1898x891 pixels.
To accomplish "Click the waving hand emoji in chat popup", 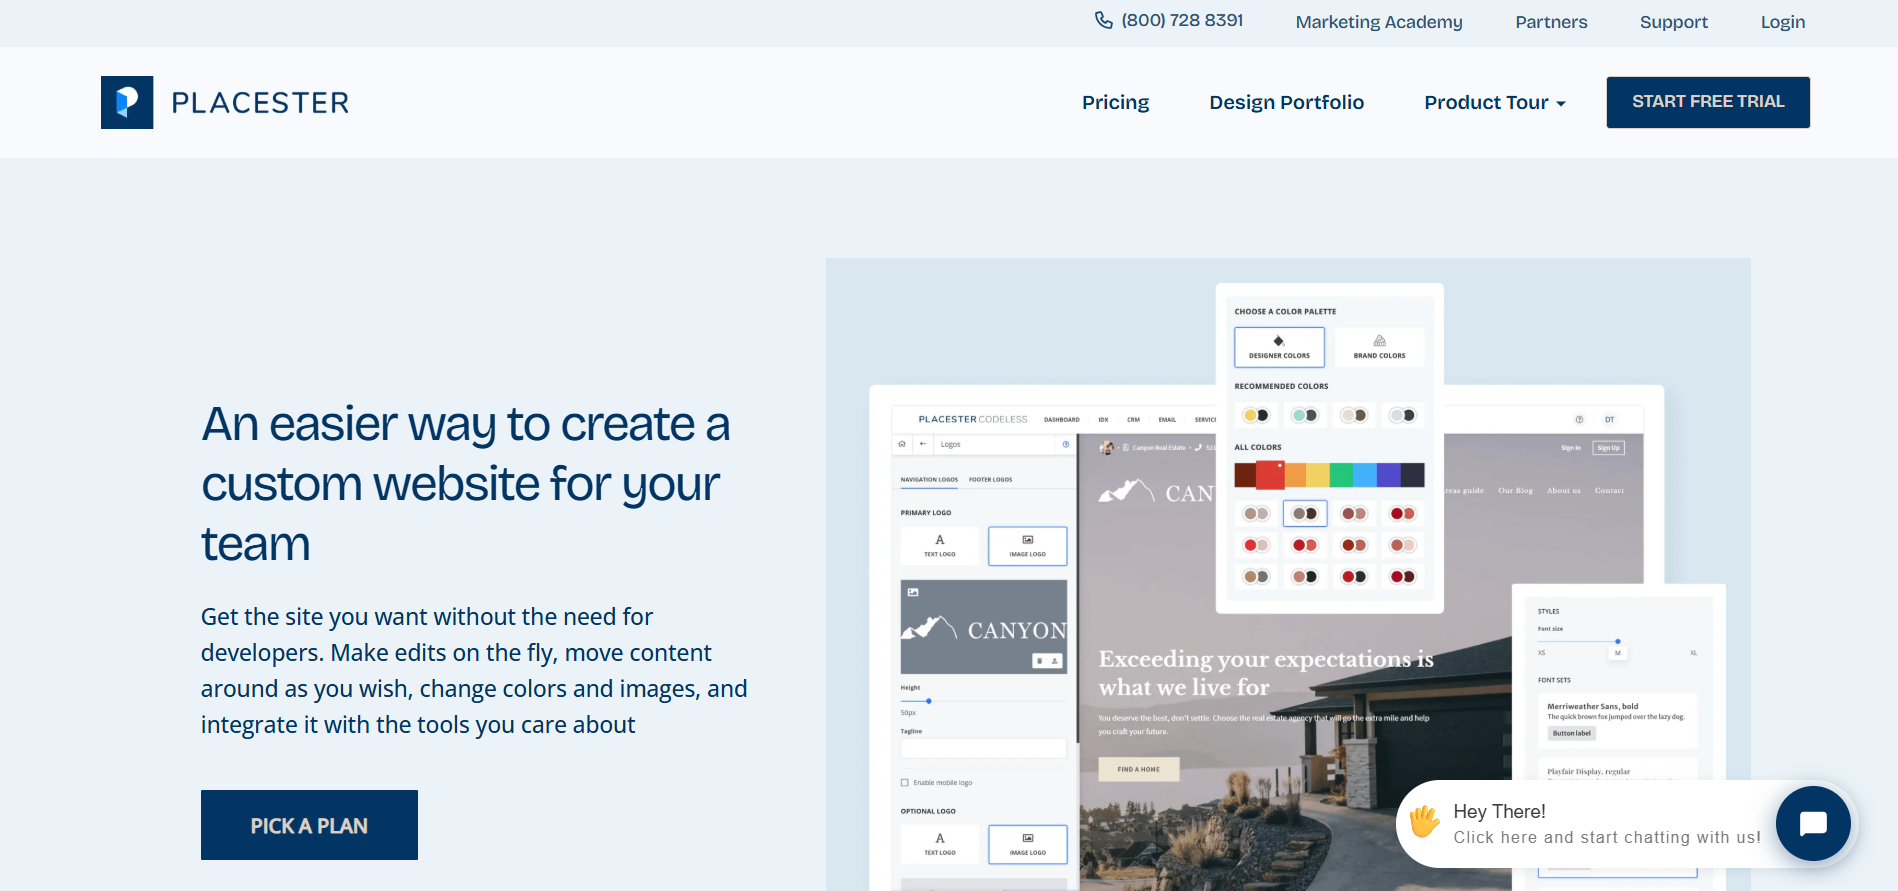I will pos(1424,822).
